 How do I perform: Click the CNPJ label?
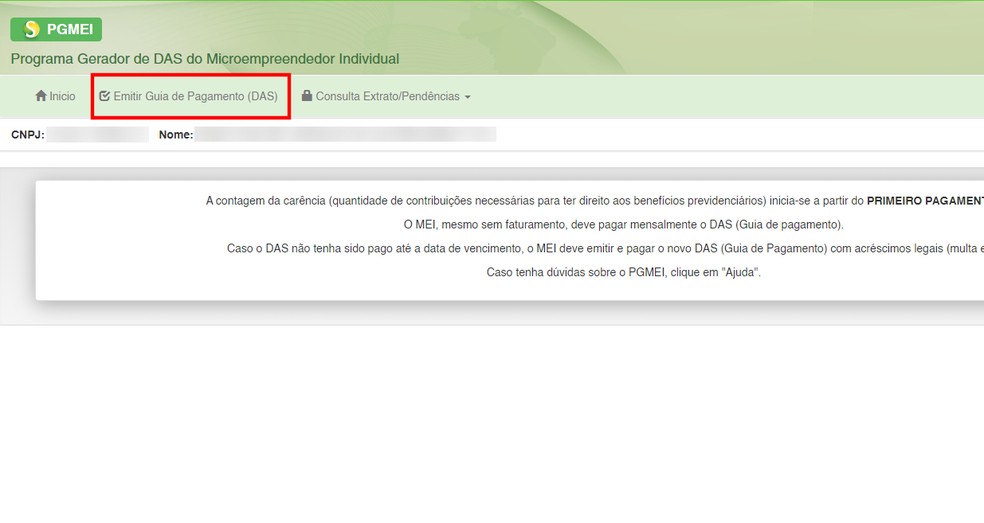tap(28, 134)
